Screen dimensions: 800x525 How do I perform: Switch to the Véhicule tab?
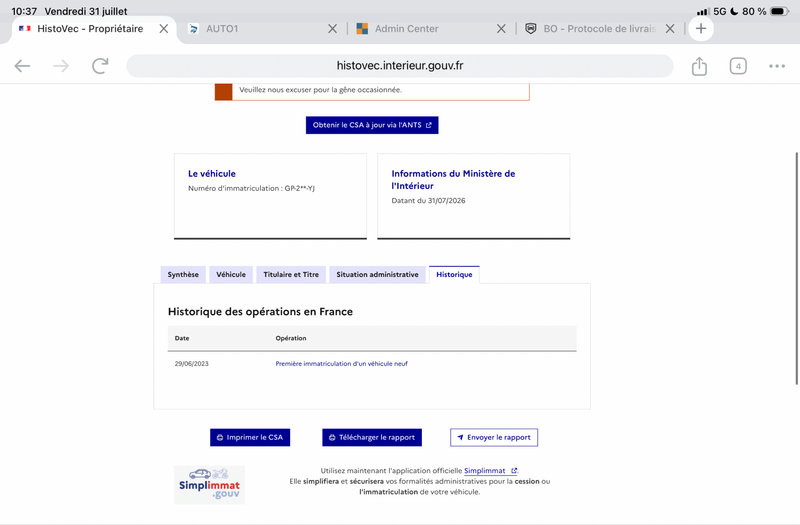[x=231, y=274]
